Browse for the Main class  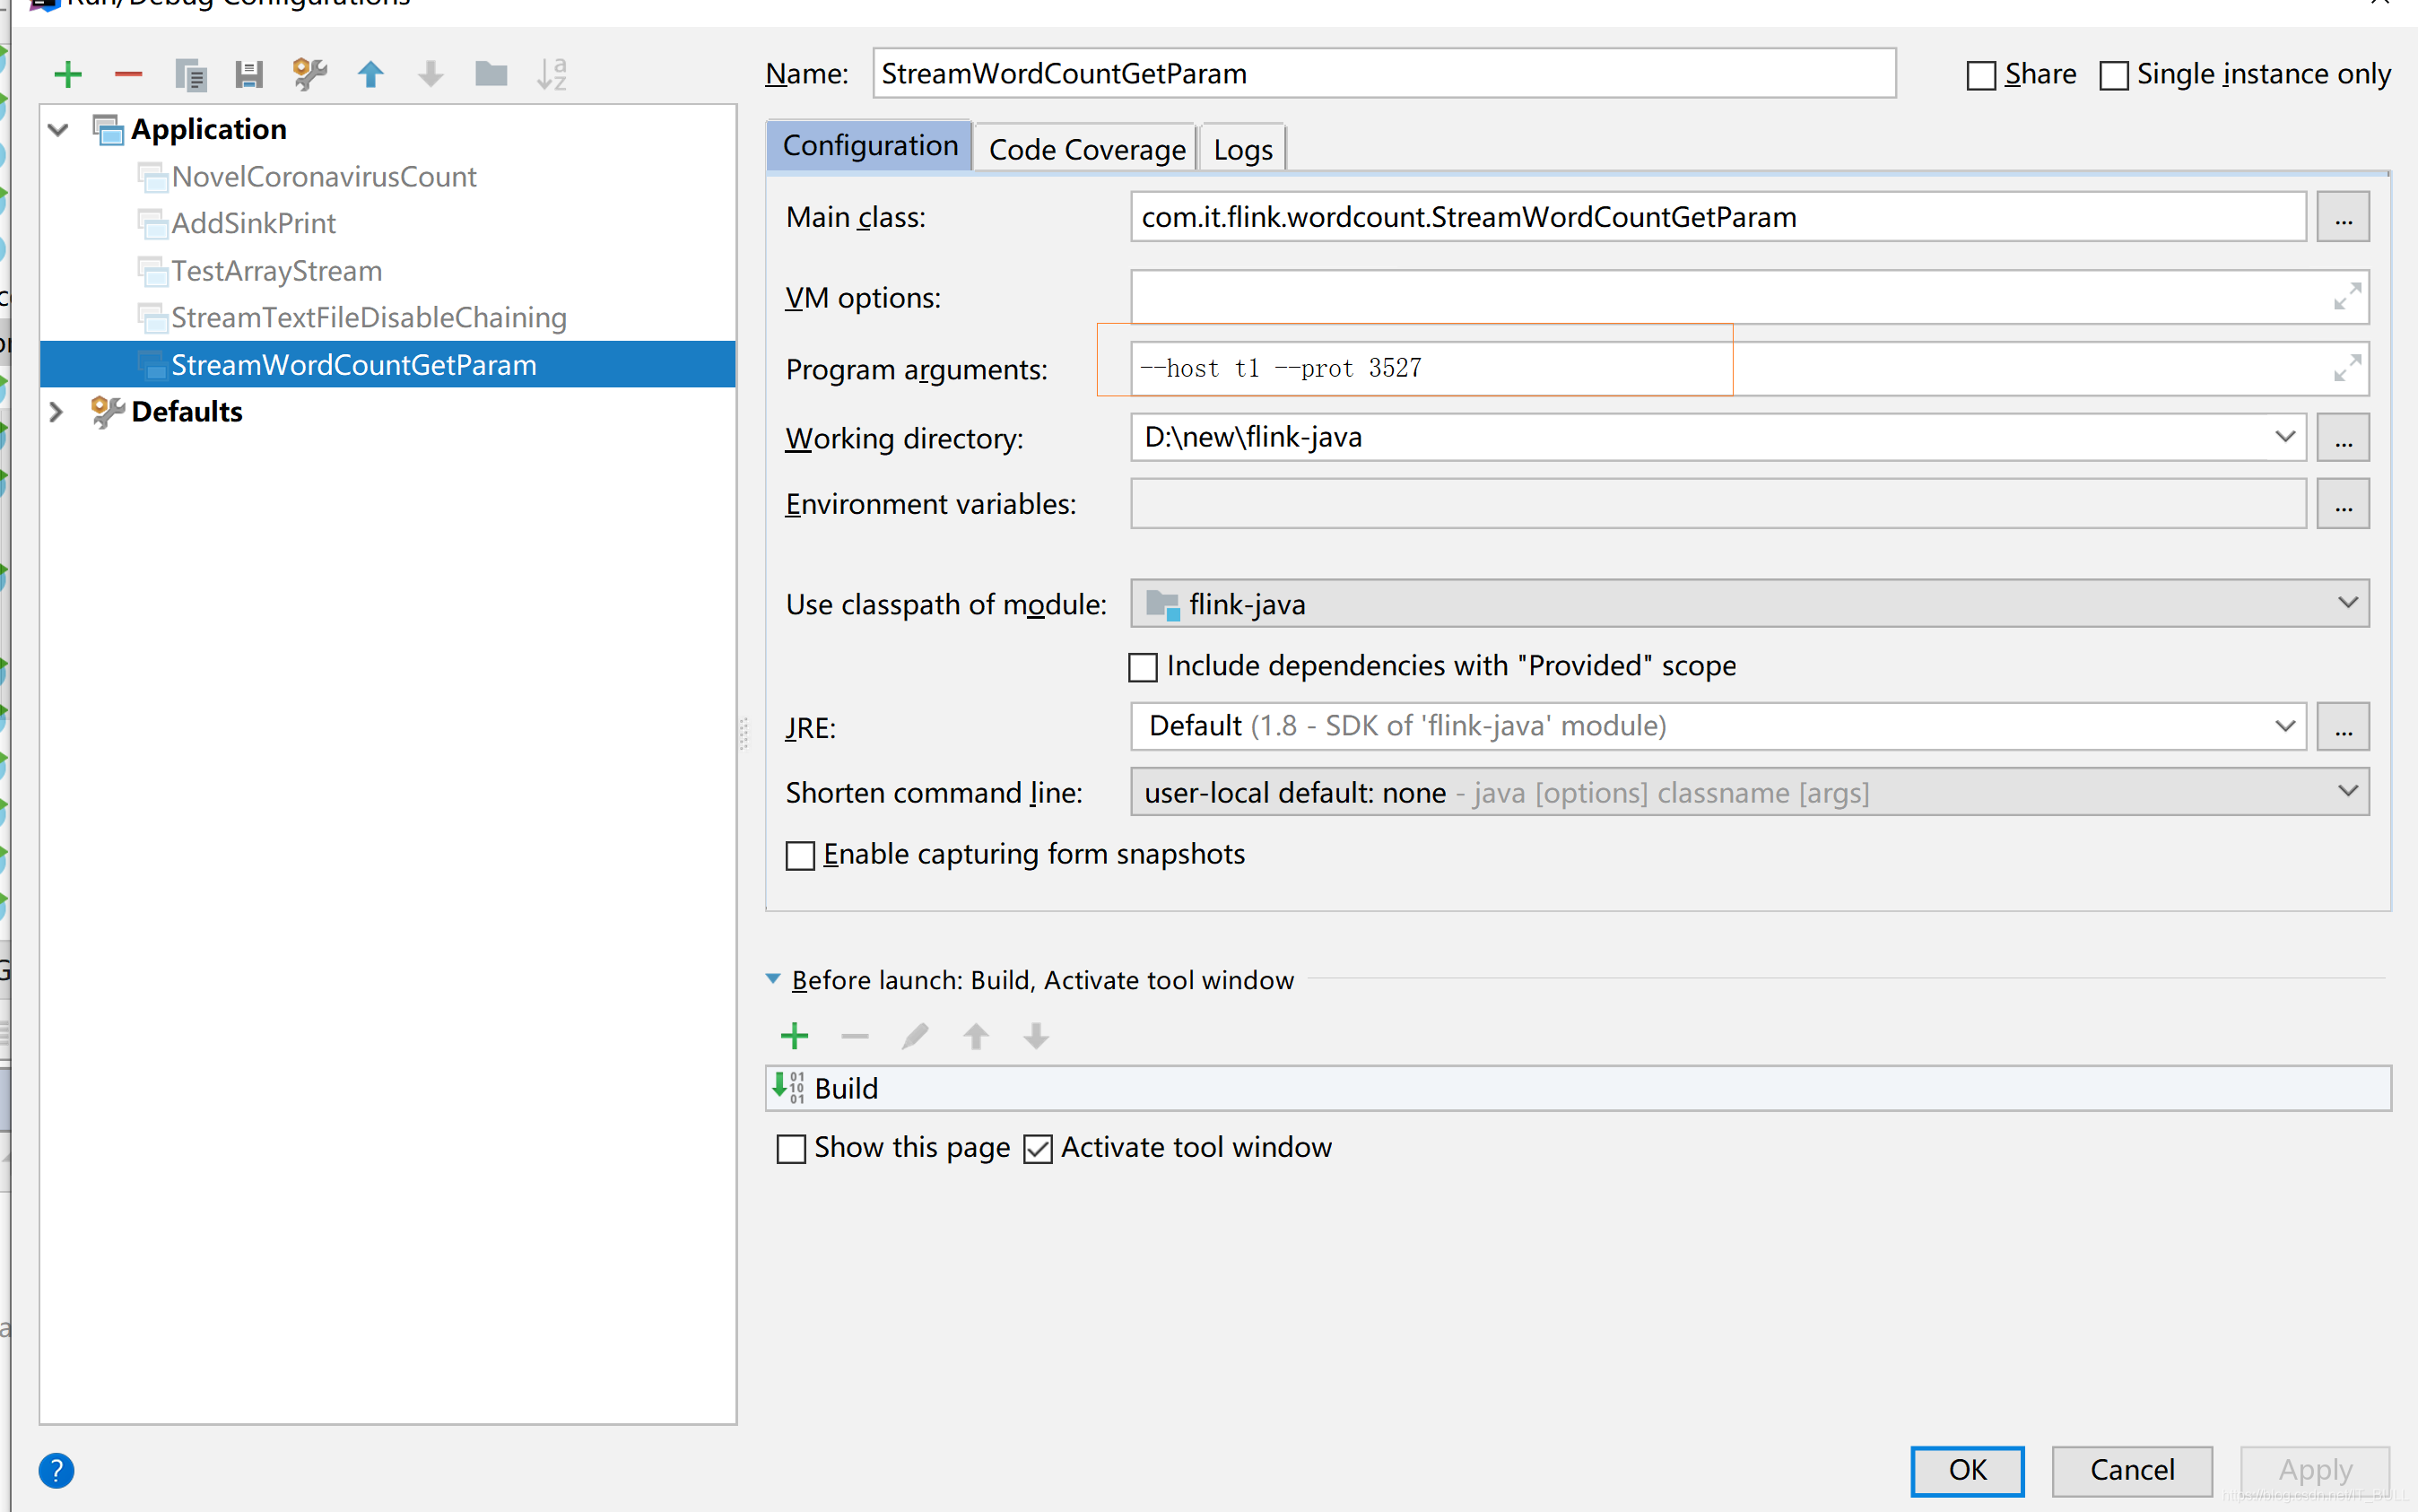(x=2343, y=217)
